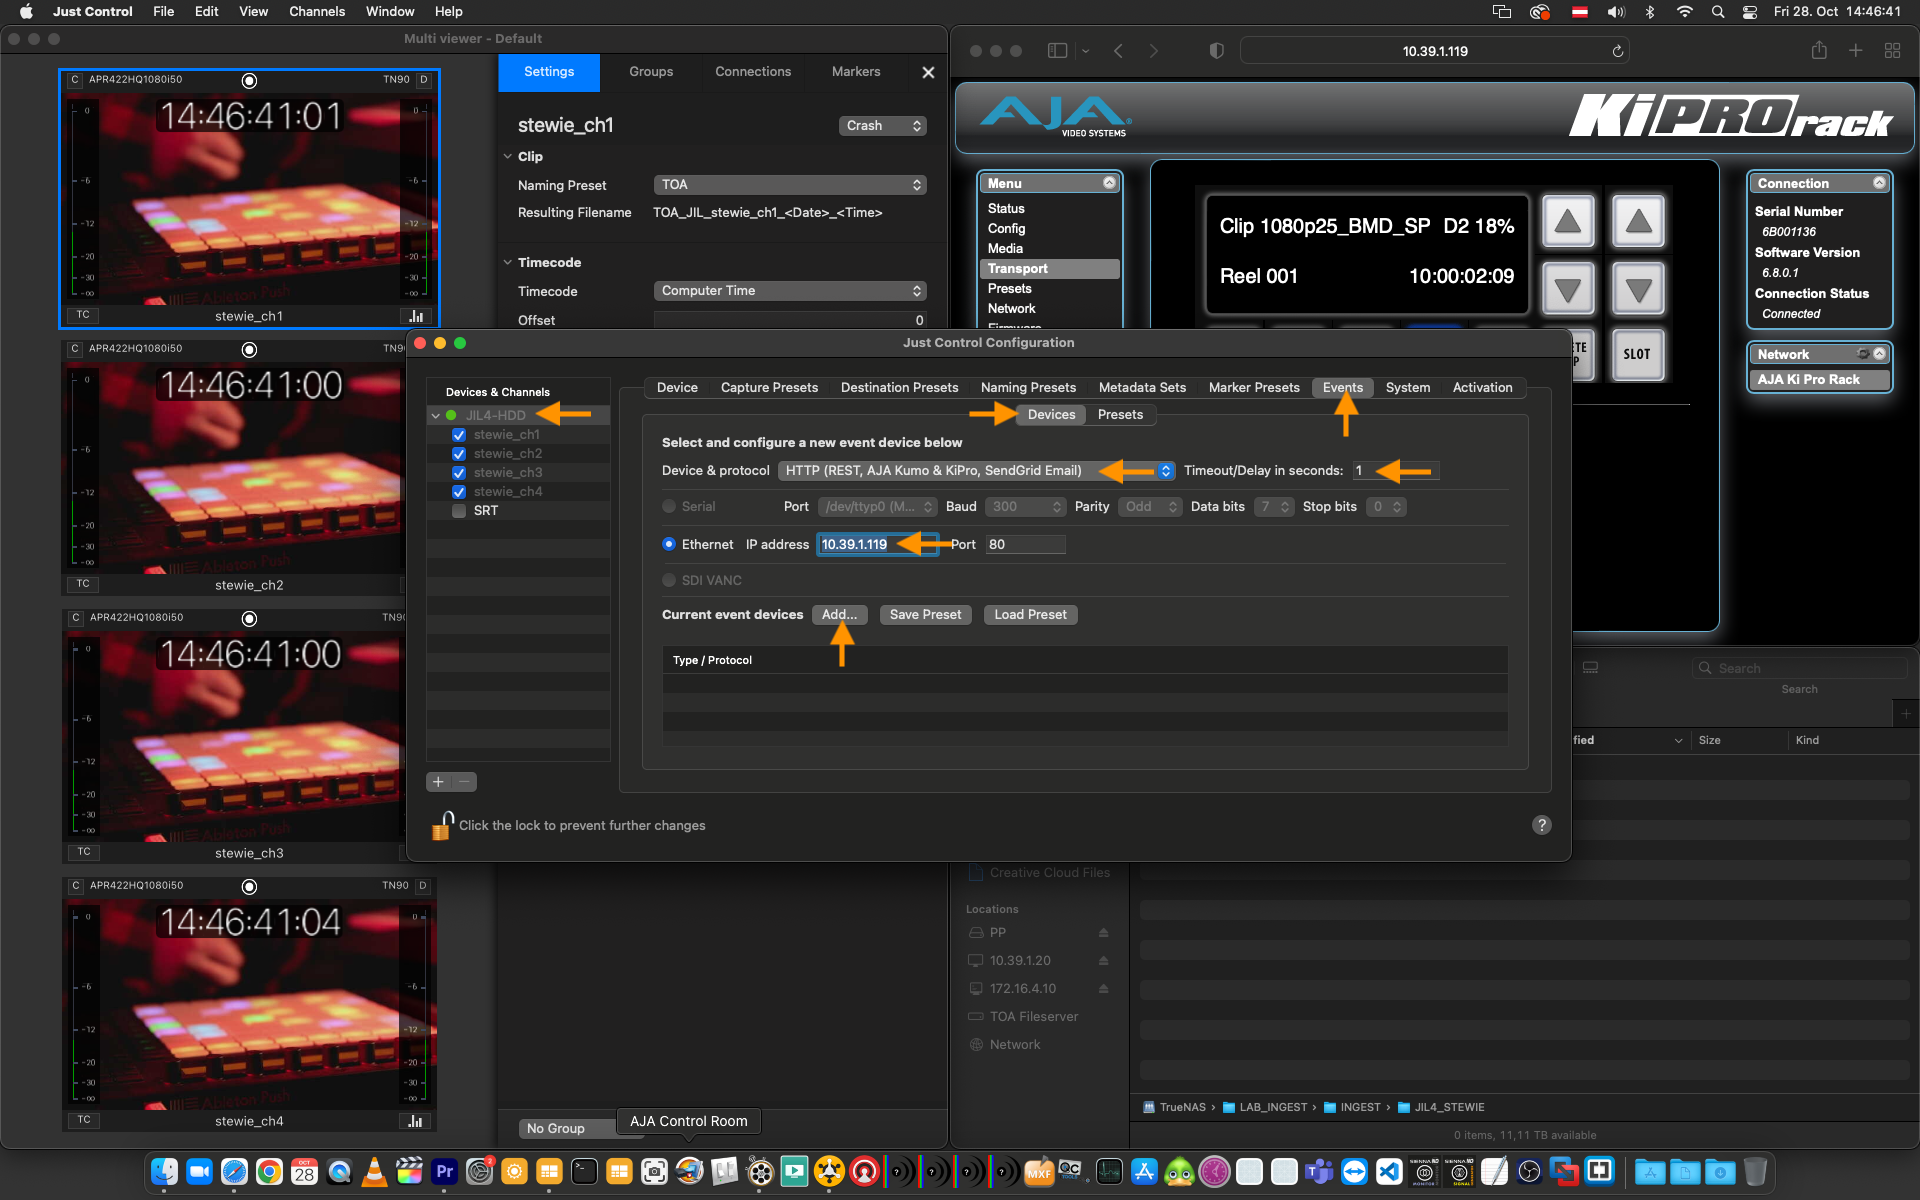Open Finder in the Dock
The image size is (1920, 1200).
coord(165,1171)
